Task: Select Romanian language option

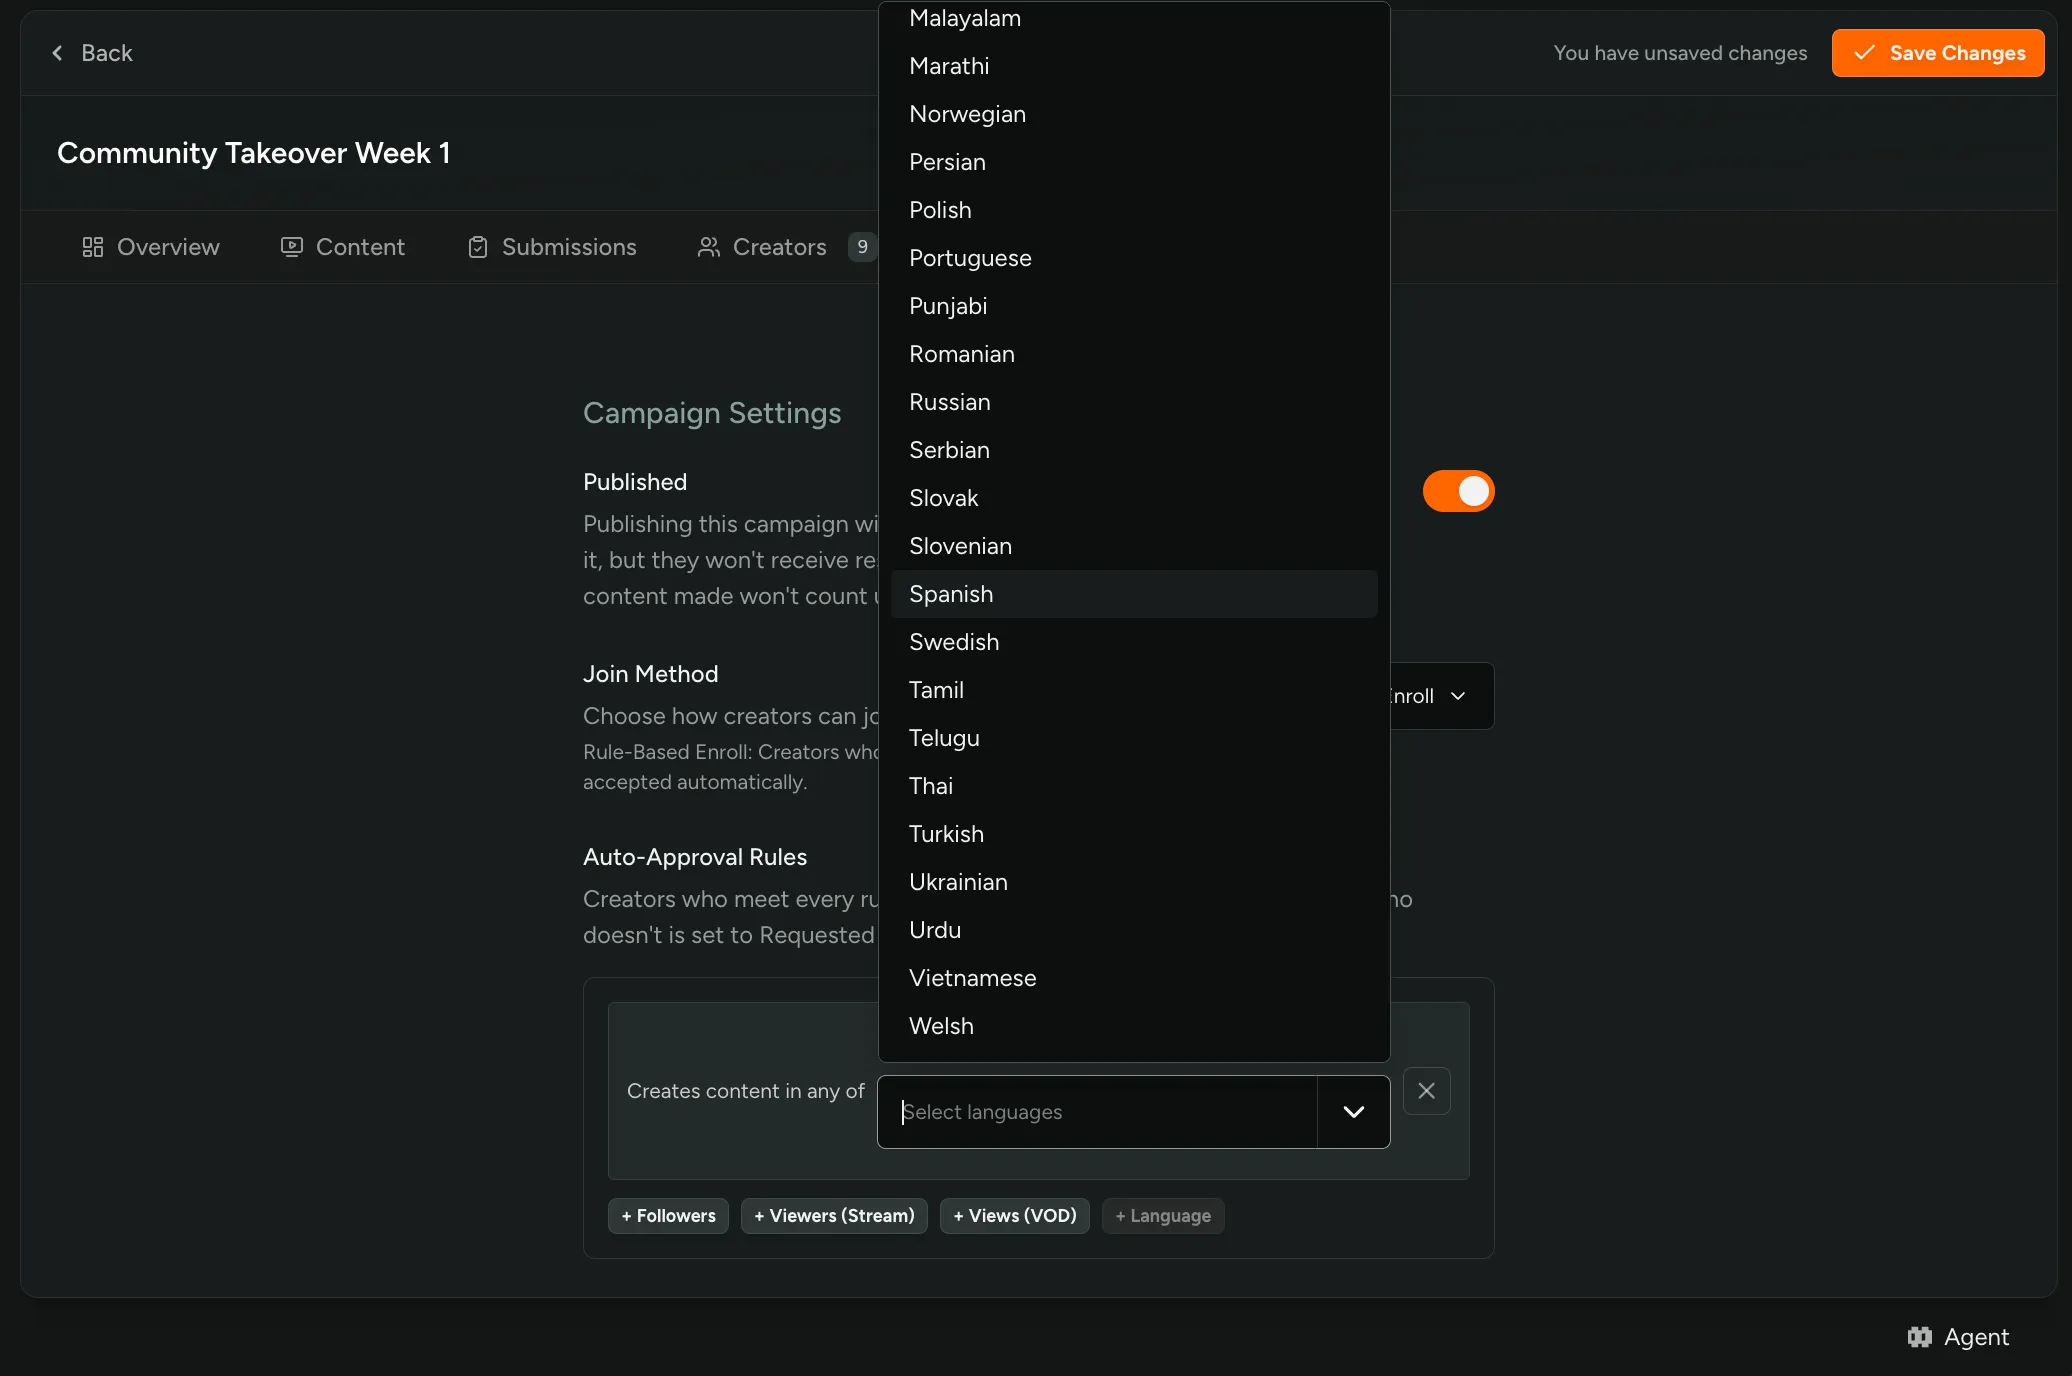Action: click(x=1134, y=354)
